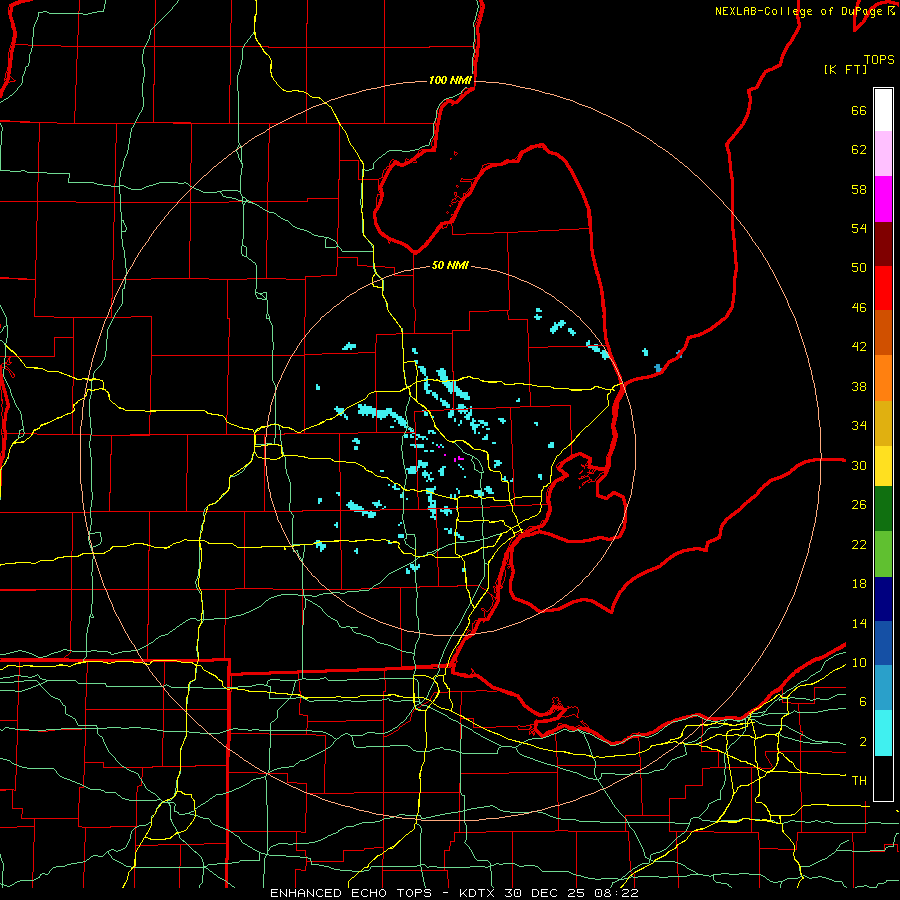Click the dark green legend swatch

point(883,509)
